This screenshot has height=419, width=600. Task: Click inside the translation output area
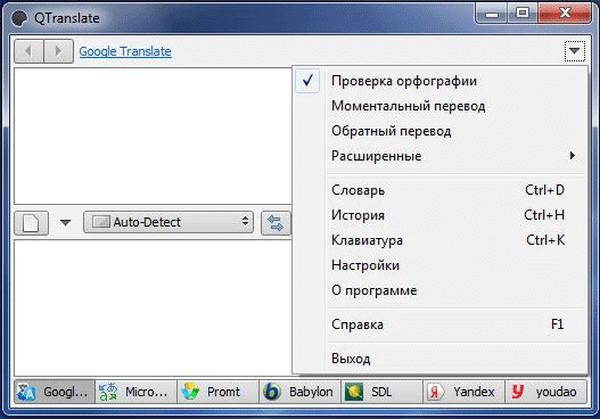pos(153,308)
